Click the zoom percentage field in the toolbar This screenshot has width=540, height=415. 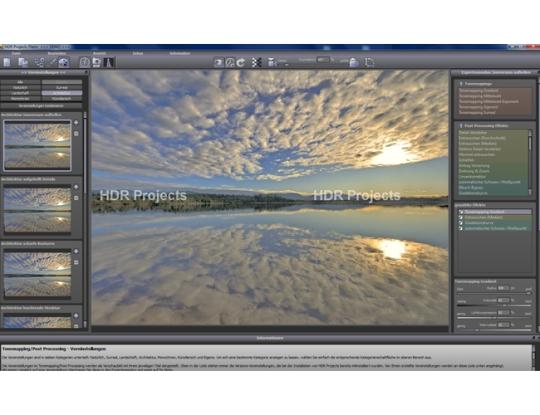click(x=323, y=60)
